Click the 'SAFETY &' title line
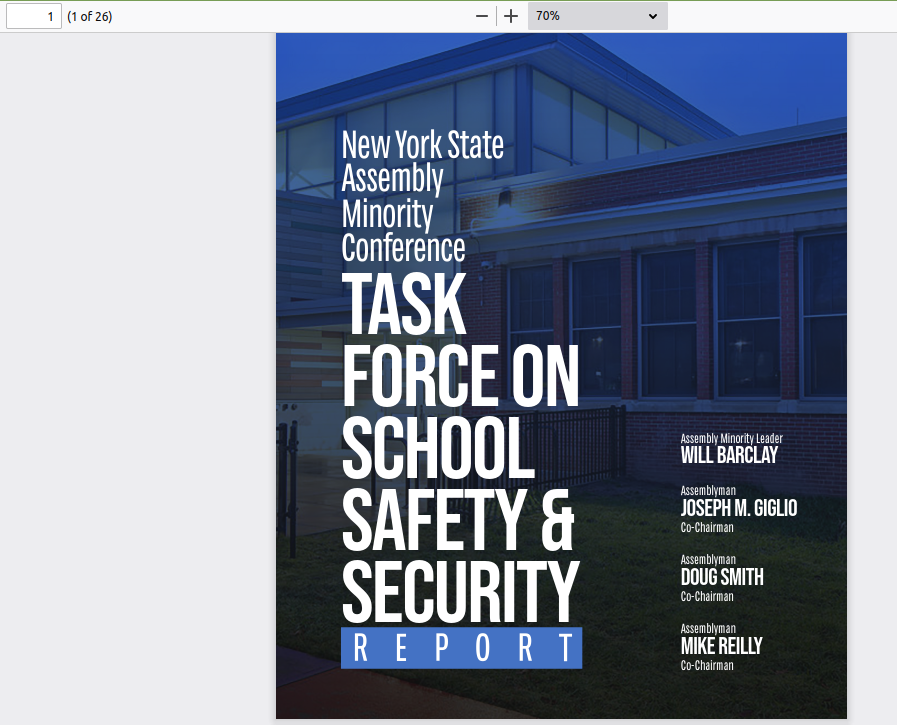This screenshot has width=897, height=725. (x=458, y=520)
